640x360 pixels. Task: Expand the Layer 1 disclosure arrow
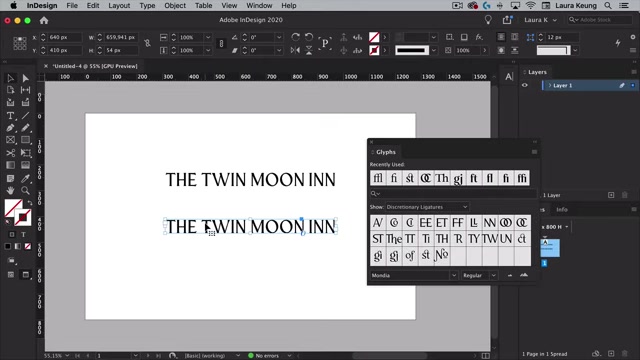click(x=550, y=85)
